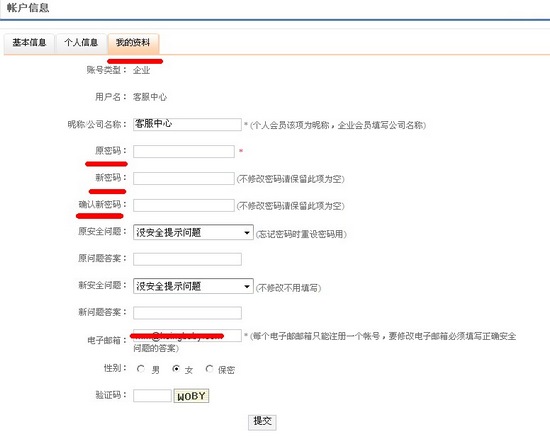The height and width of the screenshot is (437, 550).
Task: Select the 保密 gender radio option
Action: pos(209,369)
